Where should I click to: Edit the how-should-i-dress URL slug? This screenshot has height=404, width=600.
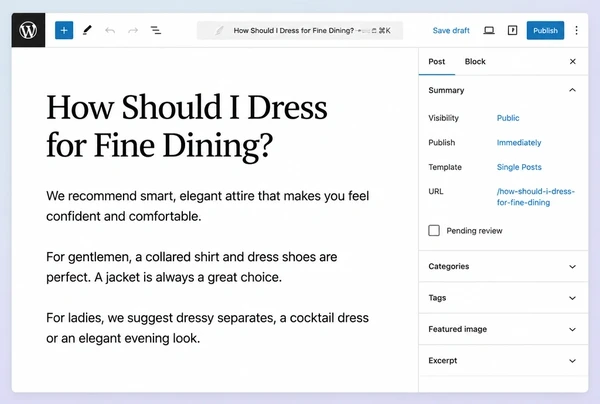point(535,197)
